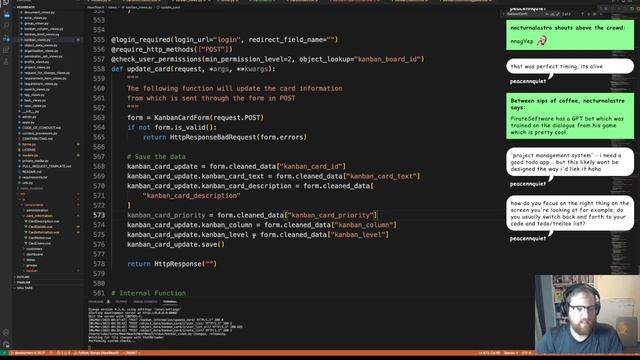640x360 pixels.
Task: Expand the TIMELINE section
Action: tap(23, 282)
